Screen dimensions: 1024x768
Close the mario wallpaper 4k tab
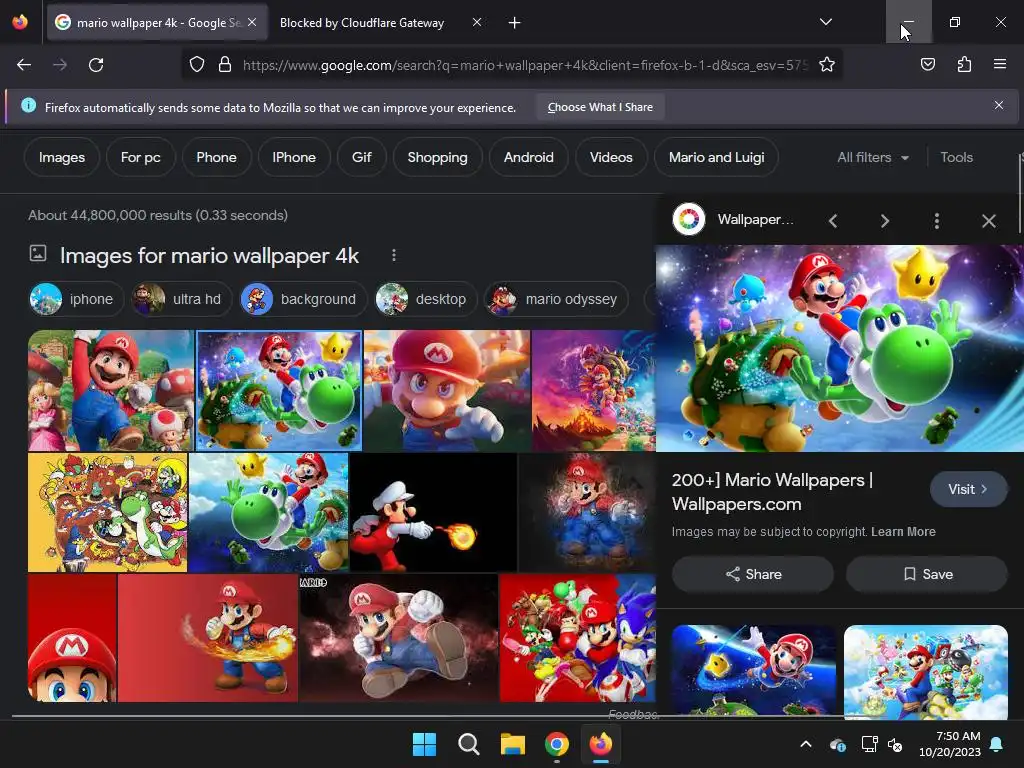pyautogui.click(x=252, y=23)
